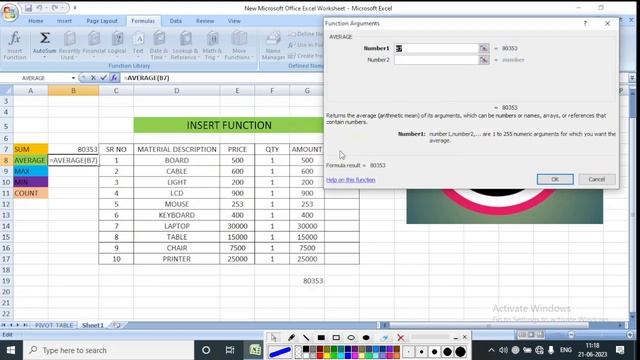640x360 pixels.
Task: Click the clock showing 11:18
Action: pos(593,345)
